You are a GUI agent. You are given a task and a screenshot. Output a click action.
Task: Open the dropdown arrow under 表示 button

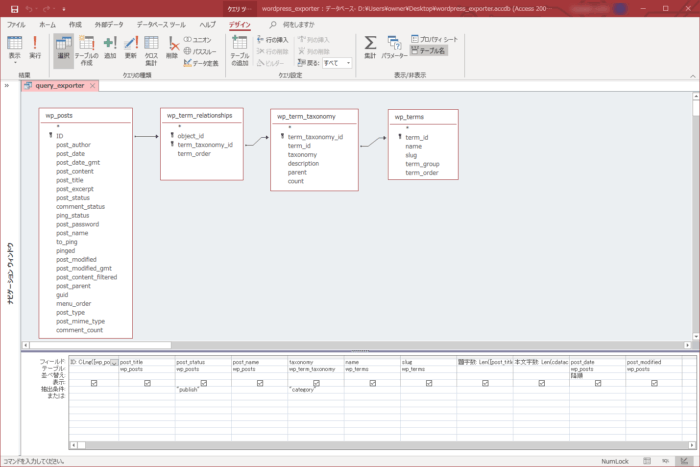tap(14, 63)
